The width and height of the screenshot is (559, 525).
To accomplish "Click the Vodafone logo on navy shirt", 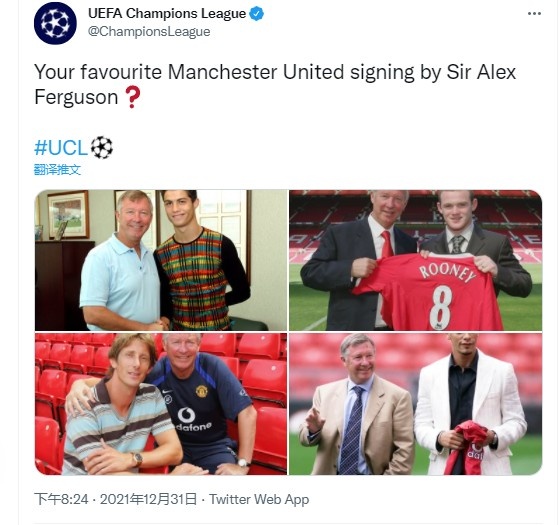I will point(190,420).
